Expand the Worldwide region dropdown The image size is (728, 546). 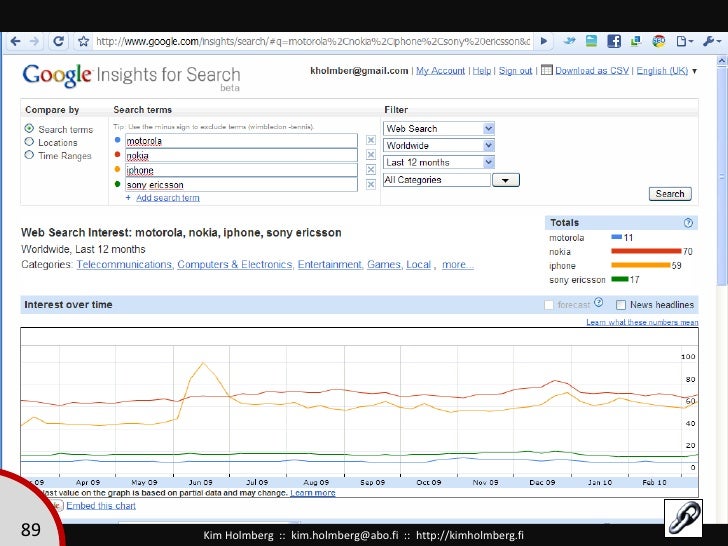[439, 146]
